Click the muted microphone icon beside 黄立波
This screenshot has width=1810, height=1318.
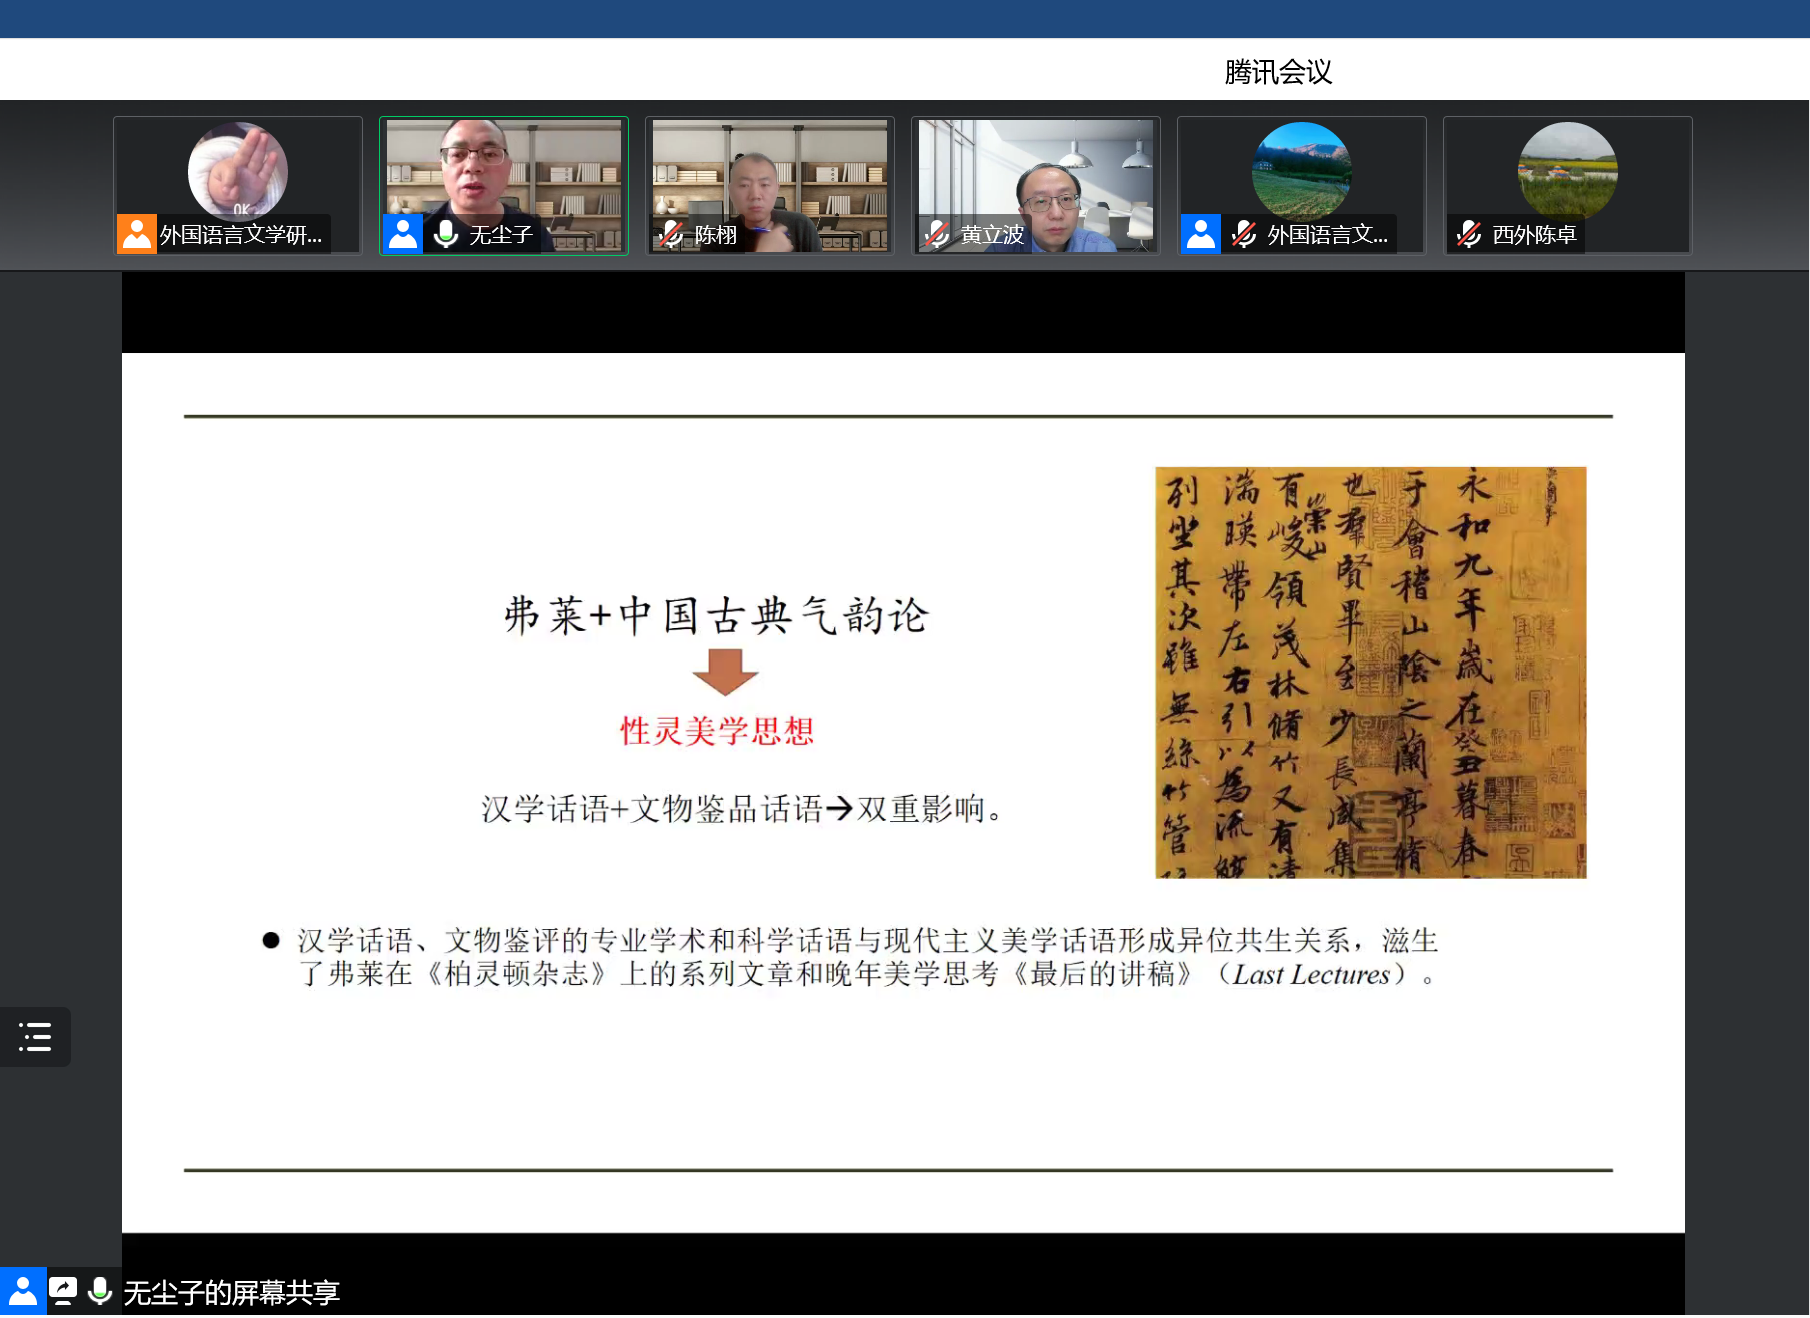coord(937,234)
